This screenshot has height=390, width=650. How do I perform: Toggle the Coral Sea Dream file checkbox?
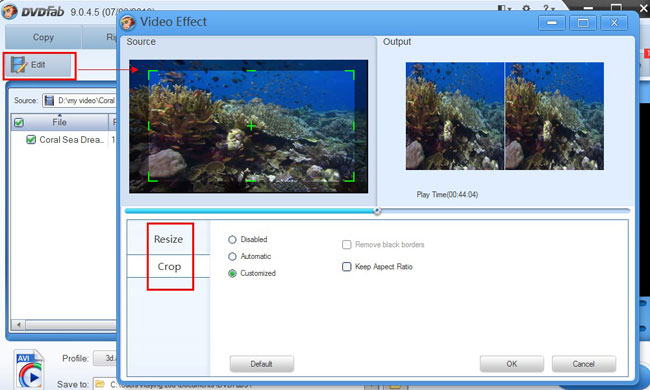[31, 140]
